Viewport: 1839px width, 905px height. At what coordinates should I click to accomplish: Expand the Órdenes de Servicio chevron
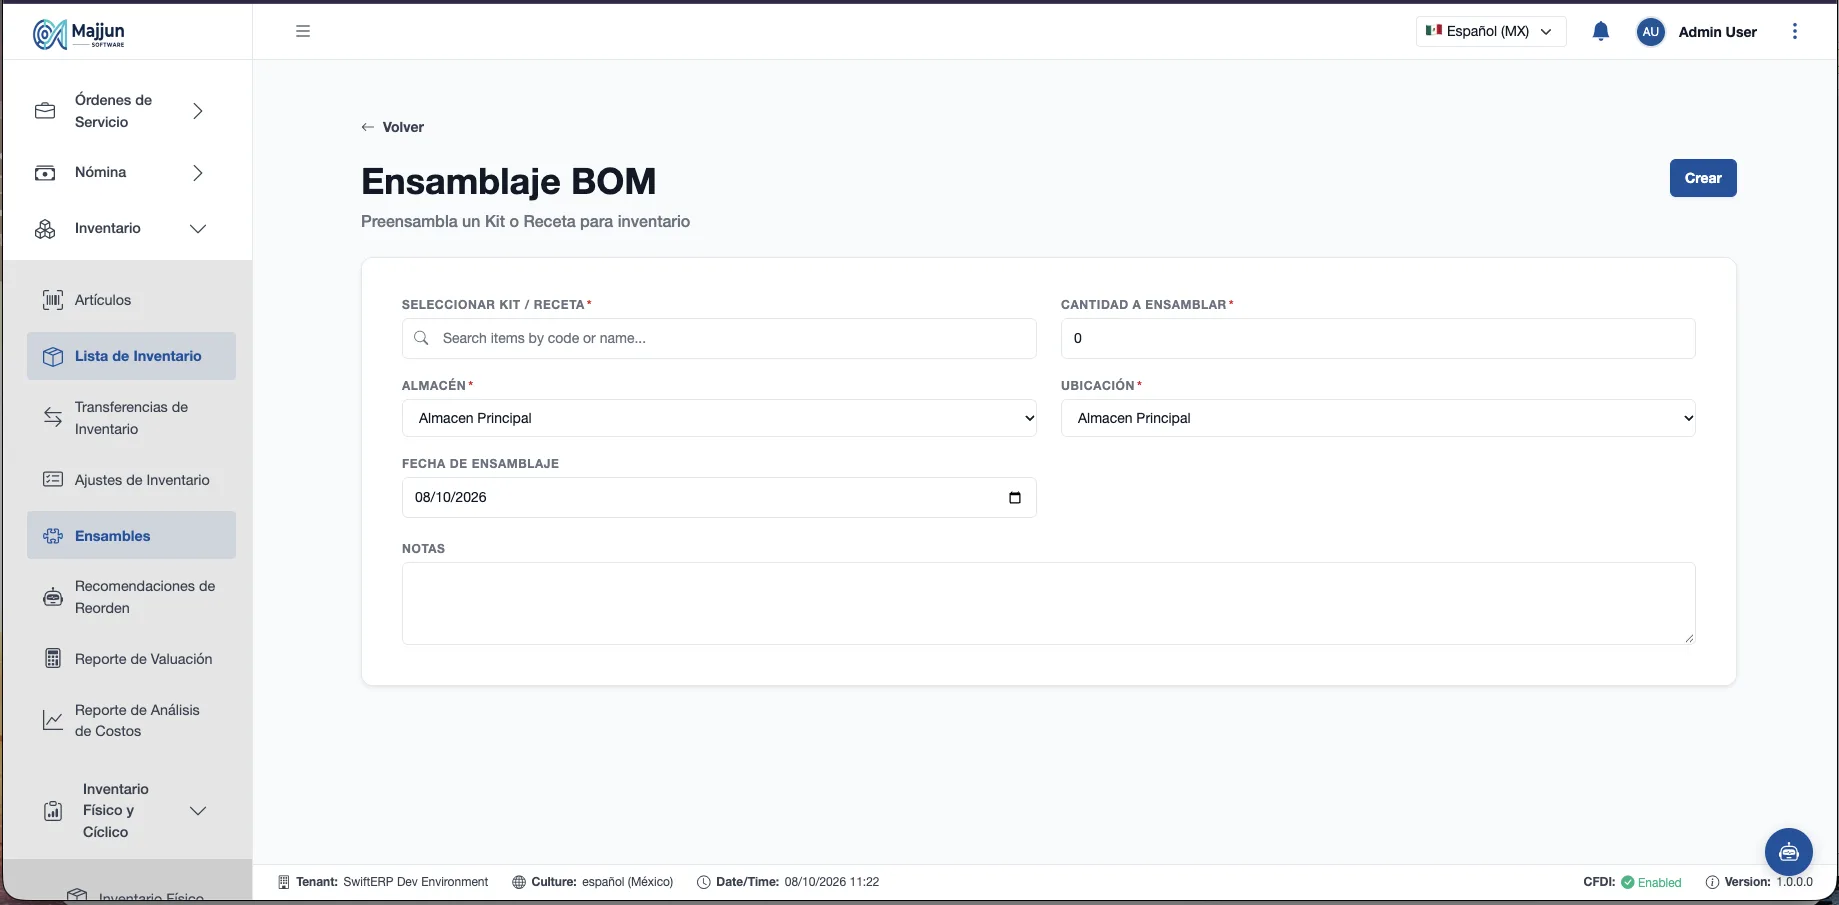[x=198, y=111]
